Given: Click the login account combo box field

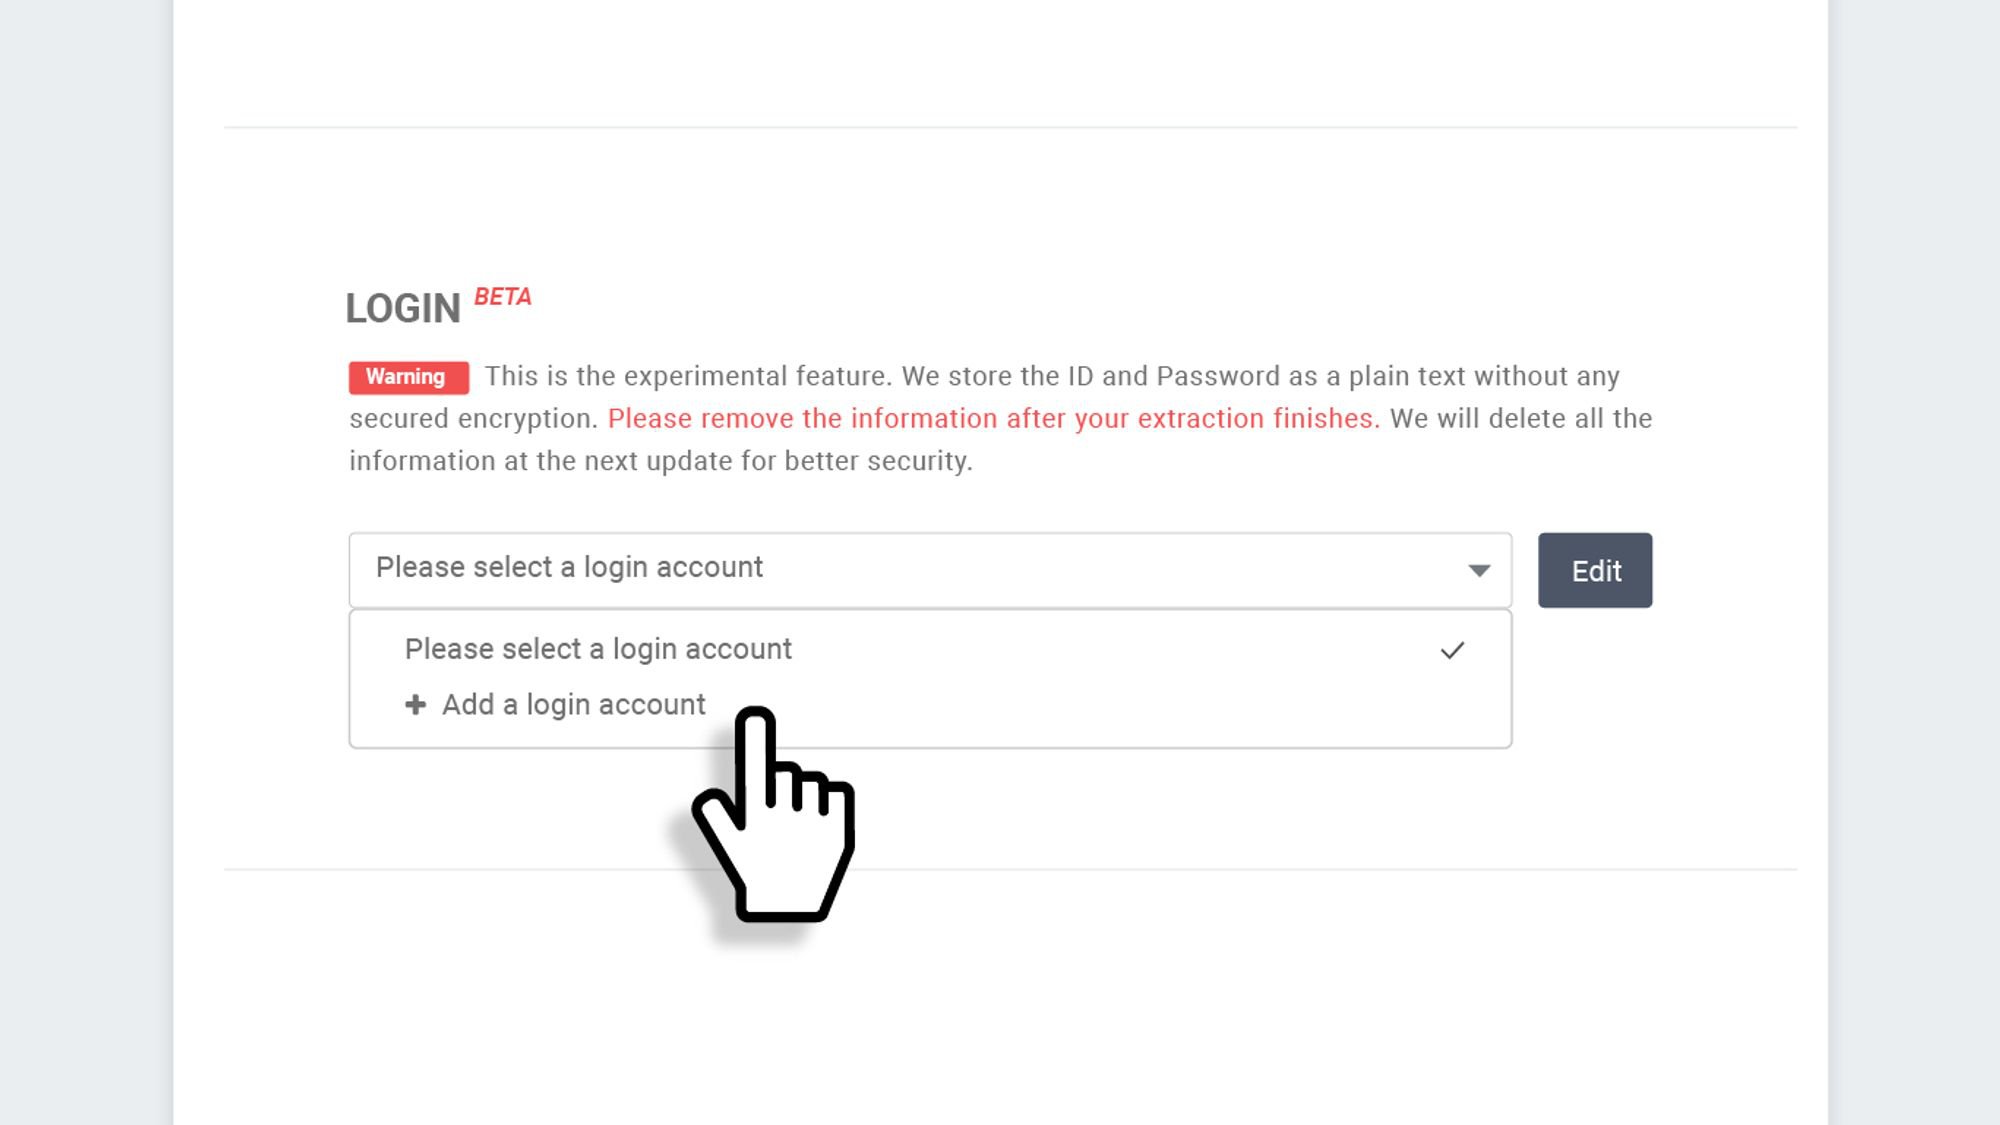Looking at the screenshot, I should 900,569.
